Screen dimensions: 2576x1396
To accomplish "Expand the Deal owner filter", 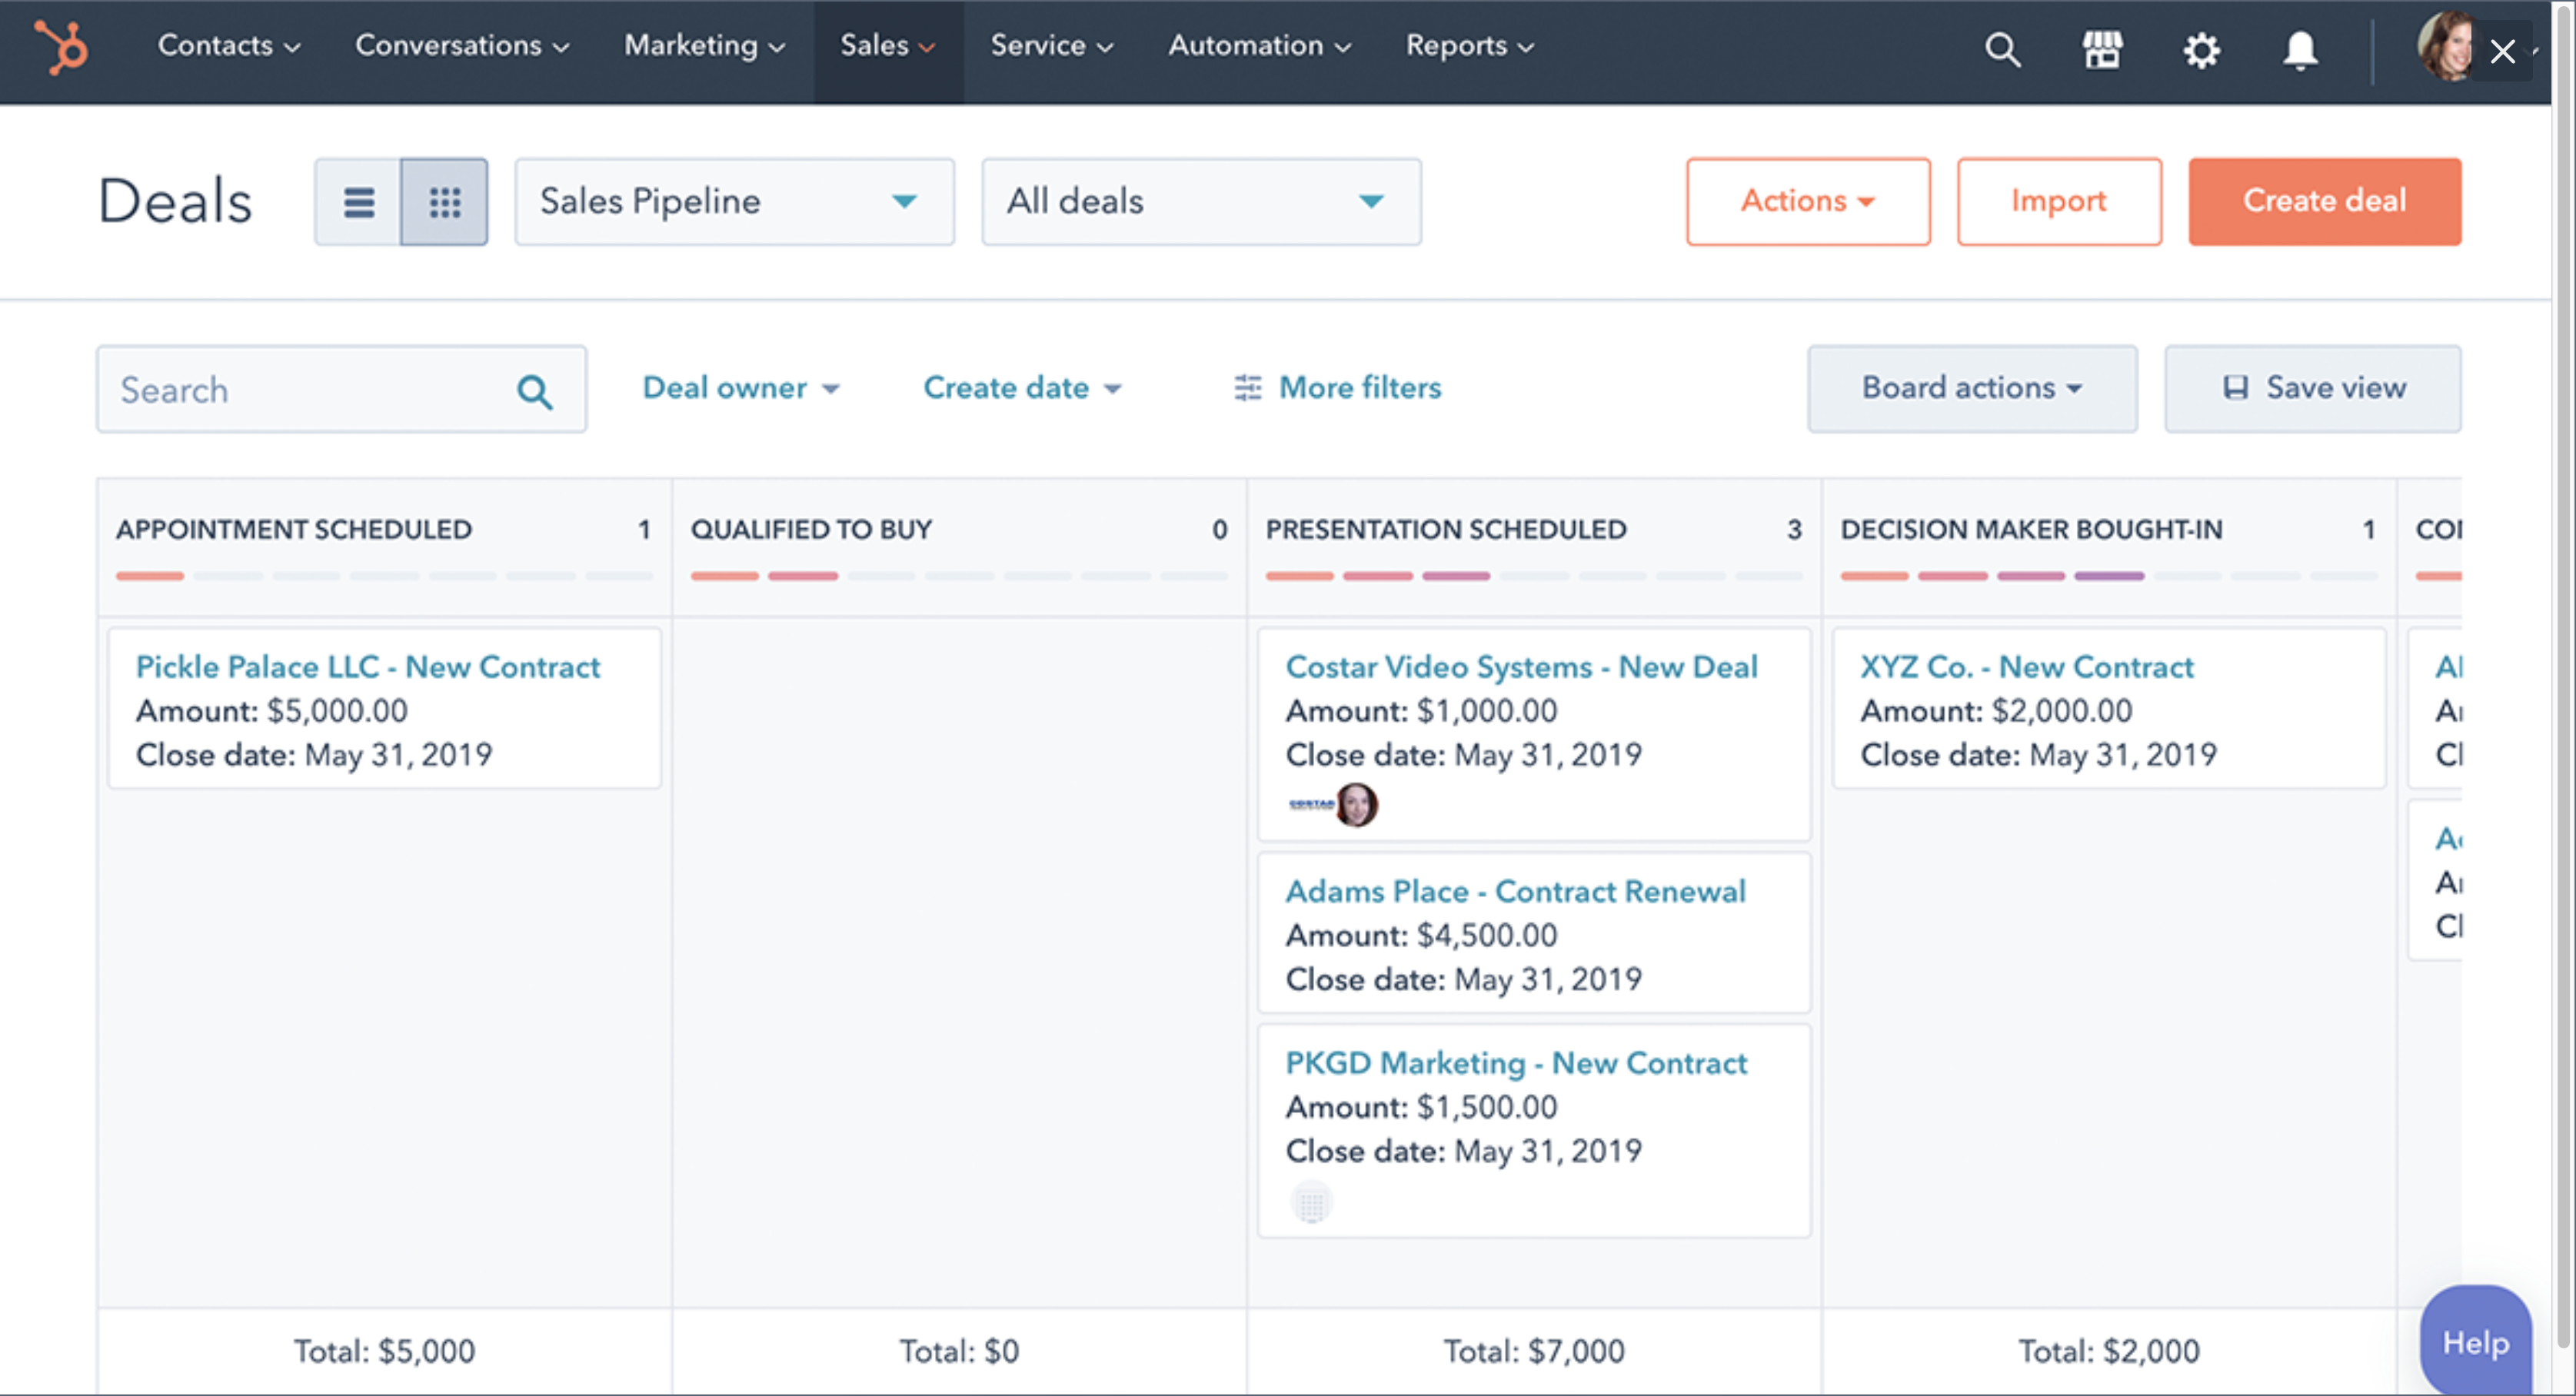I will 740,388.
